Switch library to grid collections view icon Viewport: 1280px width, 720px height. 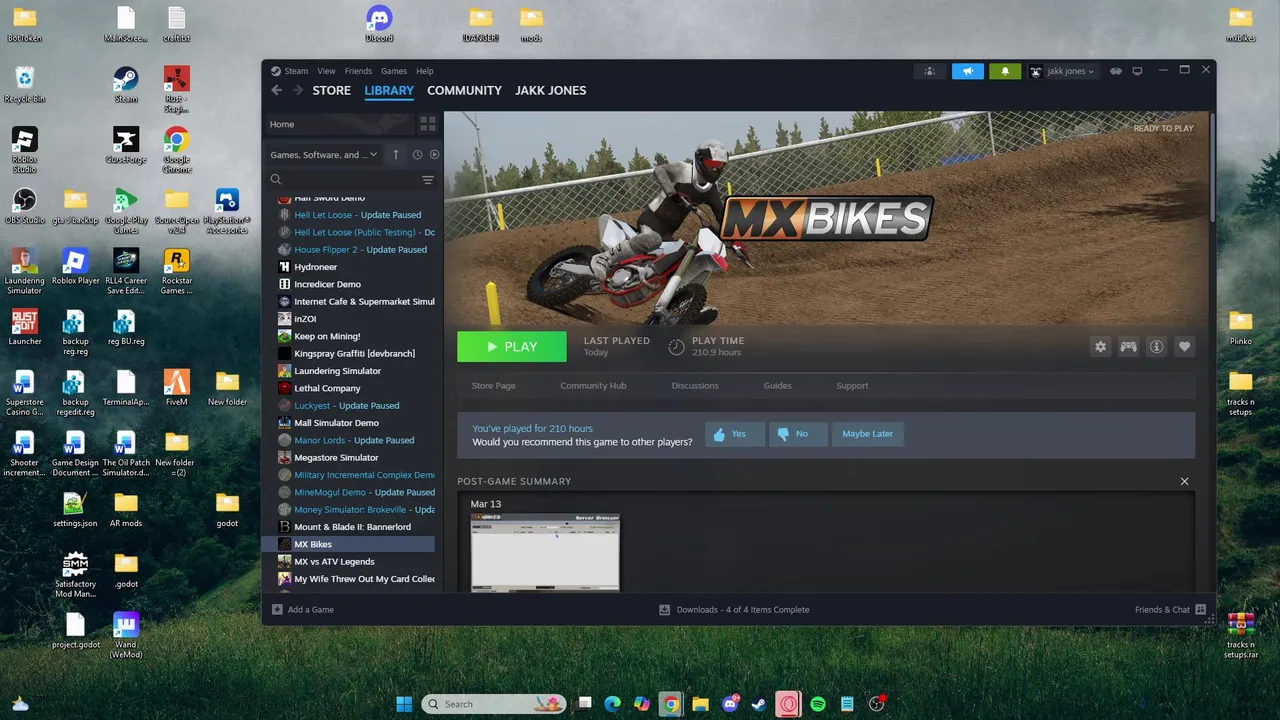pyautogui.click(x=427, y=124)
